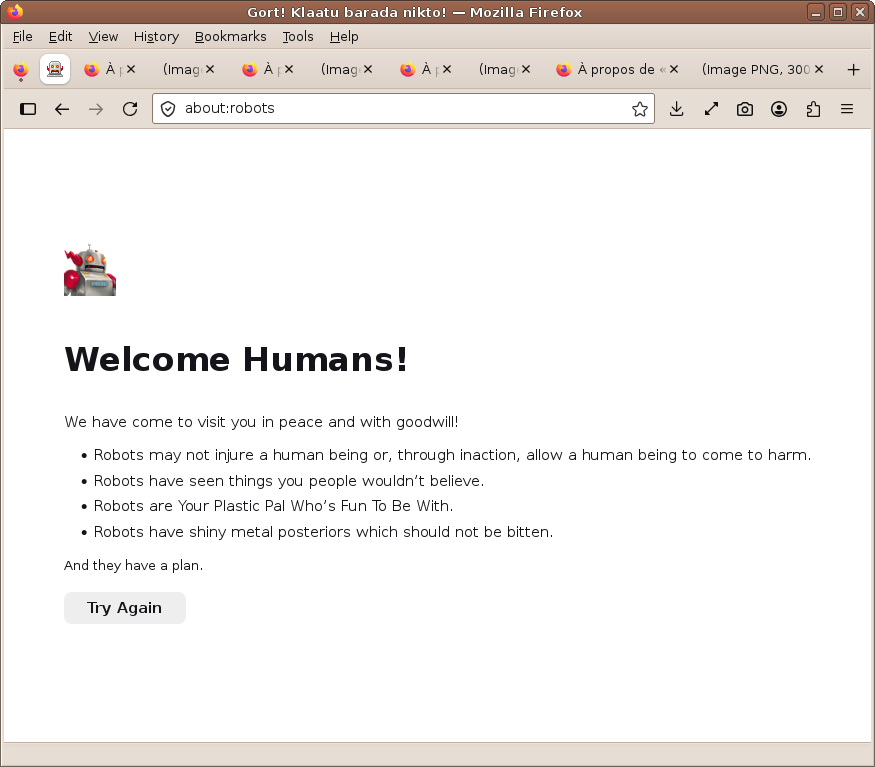Close the Firefox window
875x767 pixels.
pos(860,12)
